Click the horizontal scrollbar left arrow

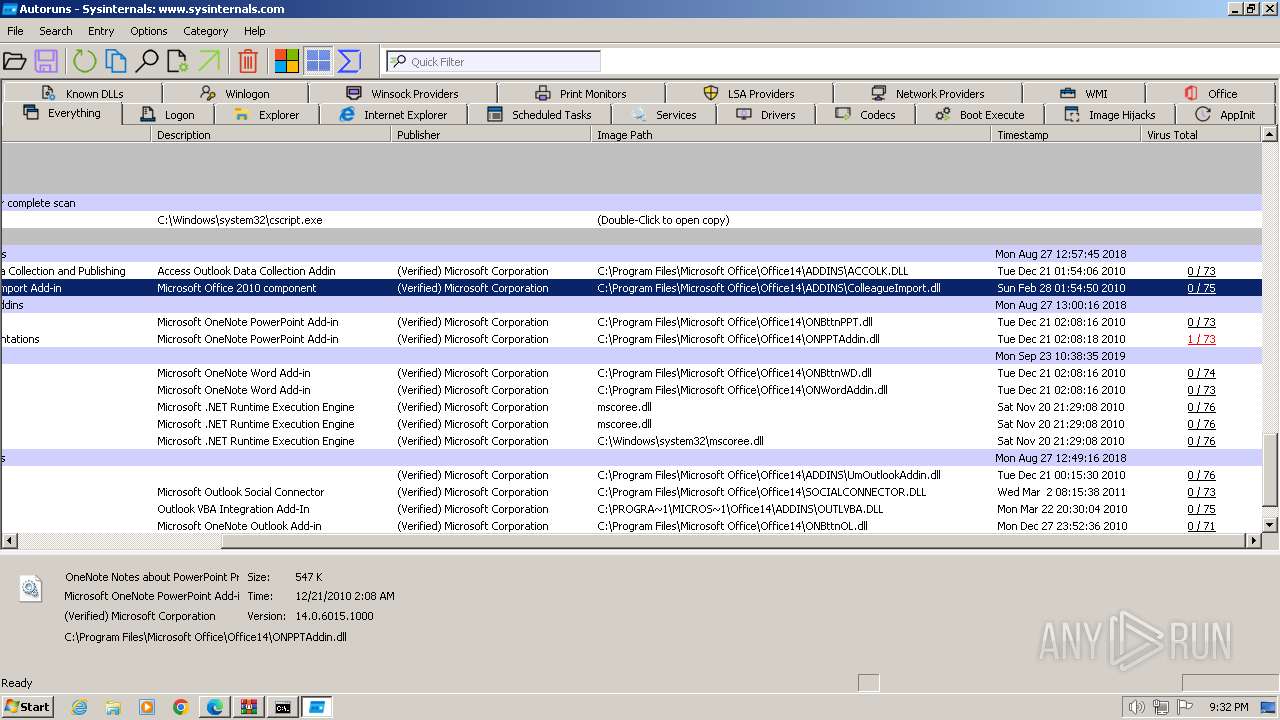pyautogui.click(x=8, y=541)
